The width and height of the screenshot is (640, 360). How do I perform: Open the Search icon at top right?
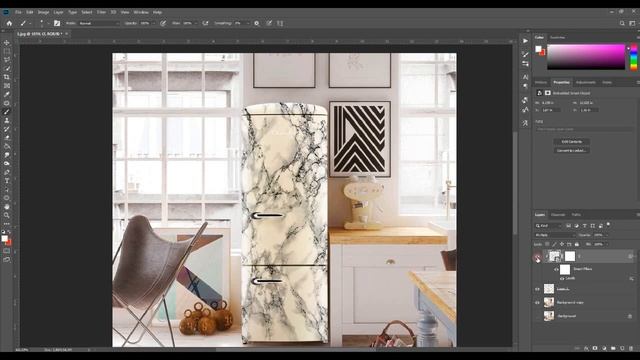(622, 23)
